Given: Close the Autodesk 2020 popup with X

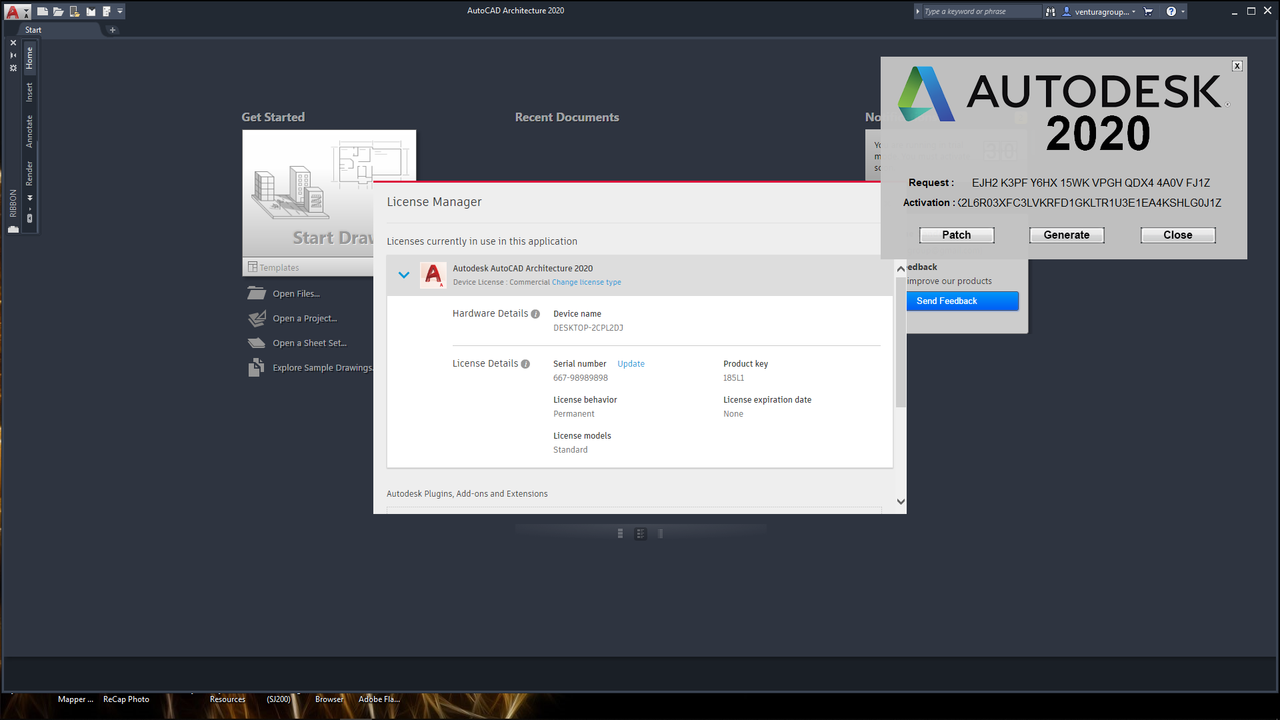Looking at the screenshot, I should 1237,66.
